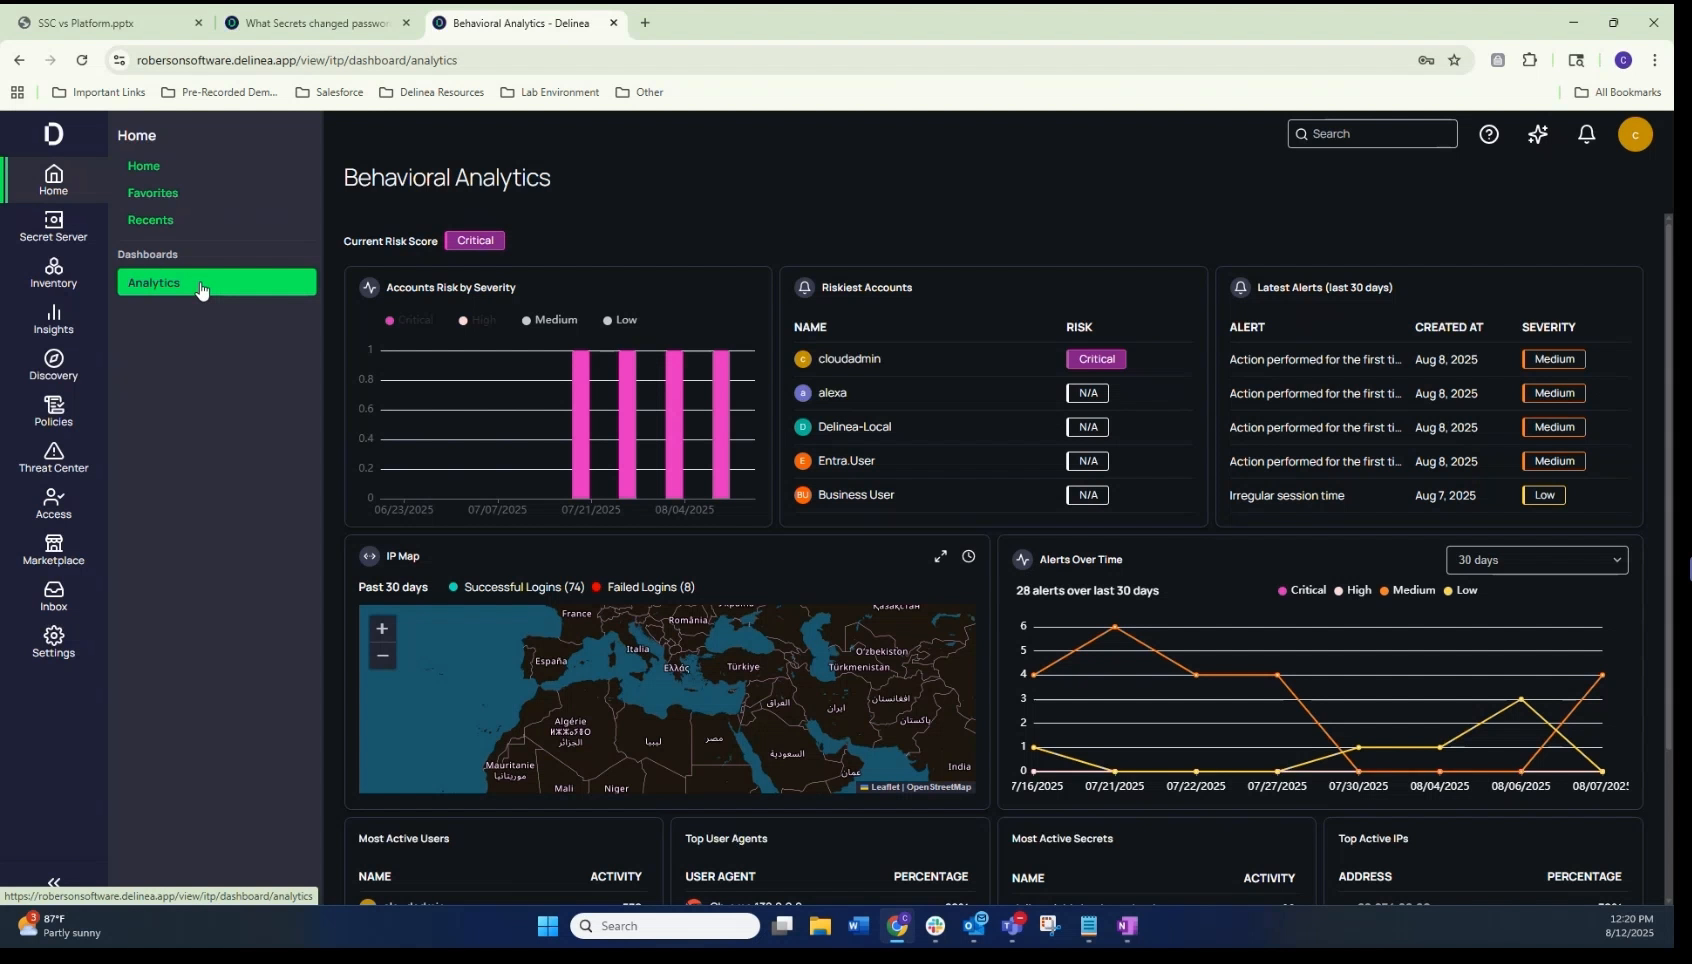Open Secret Server from the sidebar
1692x964 pixels.
(x=53, y=227)
